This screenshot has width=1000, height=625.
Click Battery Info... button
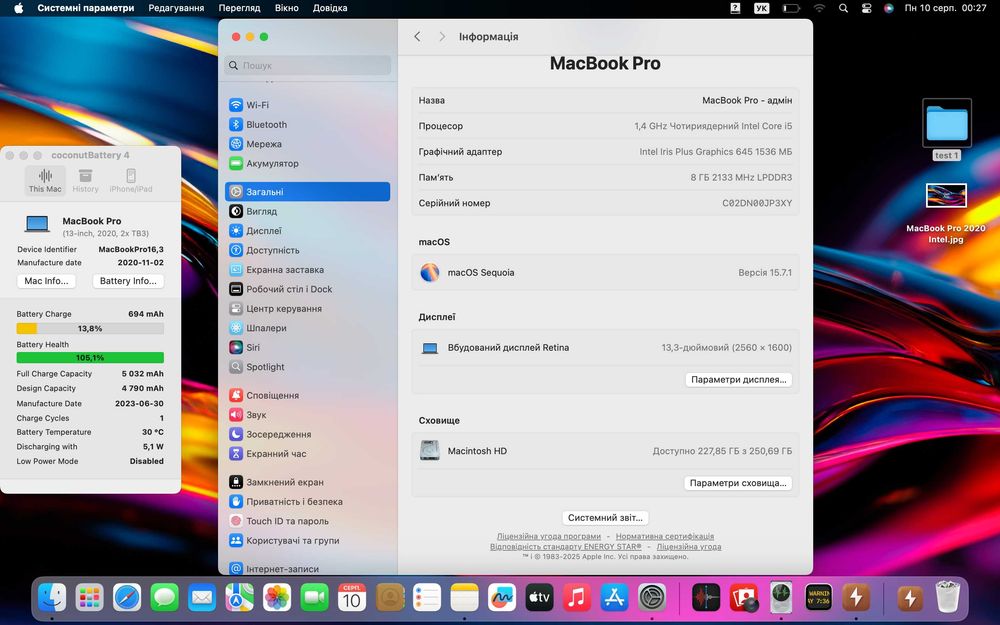click(128, 281)
